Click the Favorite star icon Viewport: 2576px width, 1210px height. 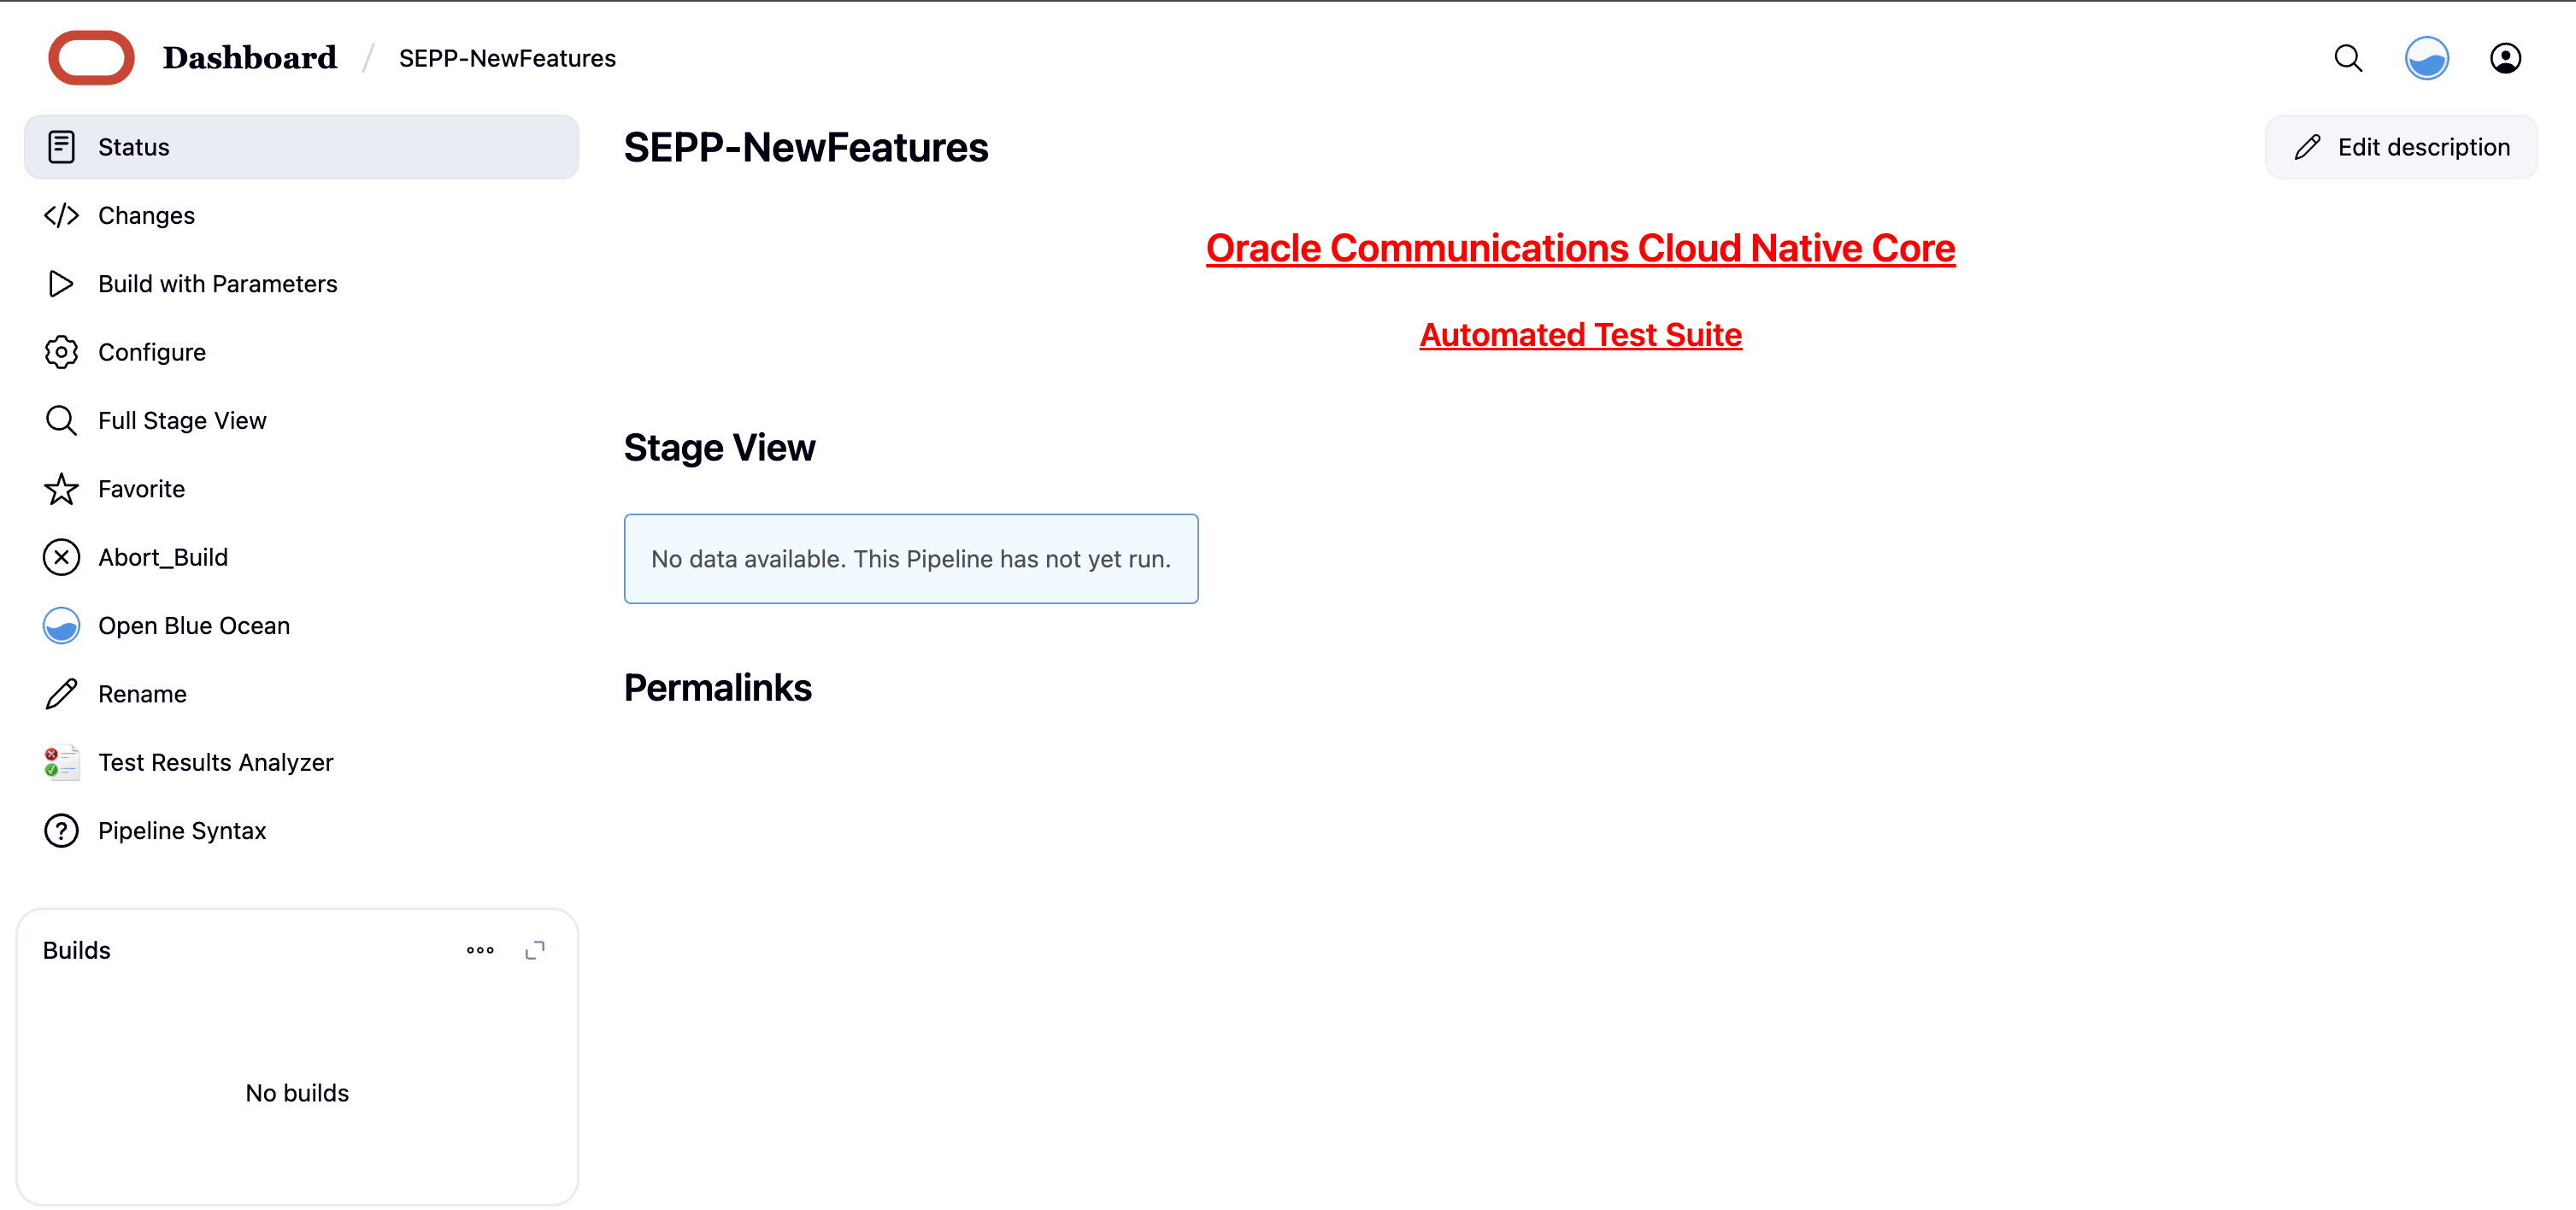coord(61,489)
